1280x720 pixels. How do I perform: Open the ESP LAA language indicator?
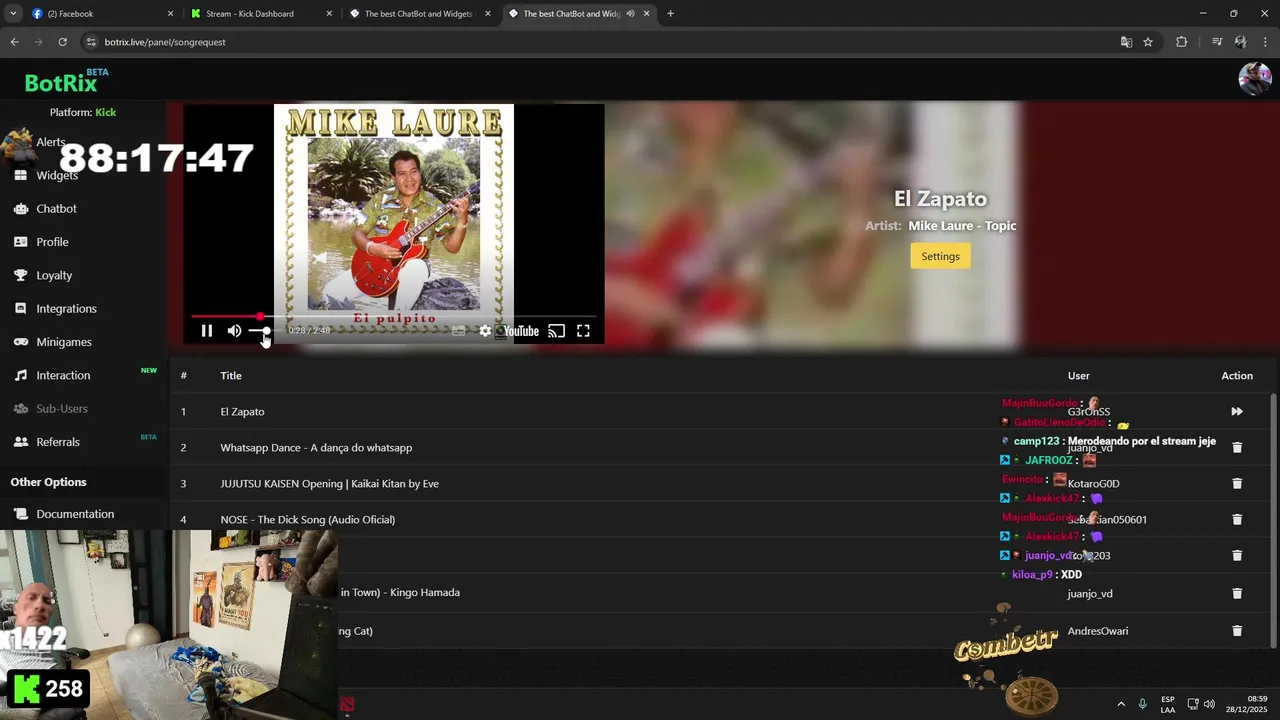pos(1168,704)
